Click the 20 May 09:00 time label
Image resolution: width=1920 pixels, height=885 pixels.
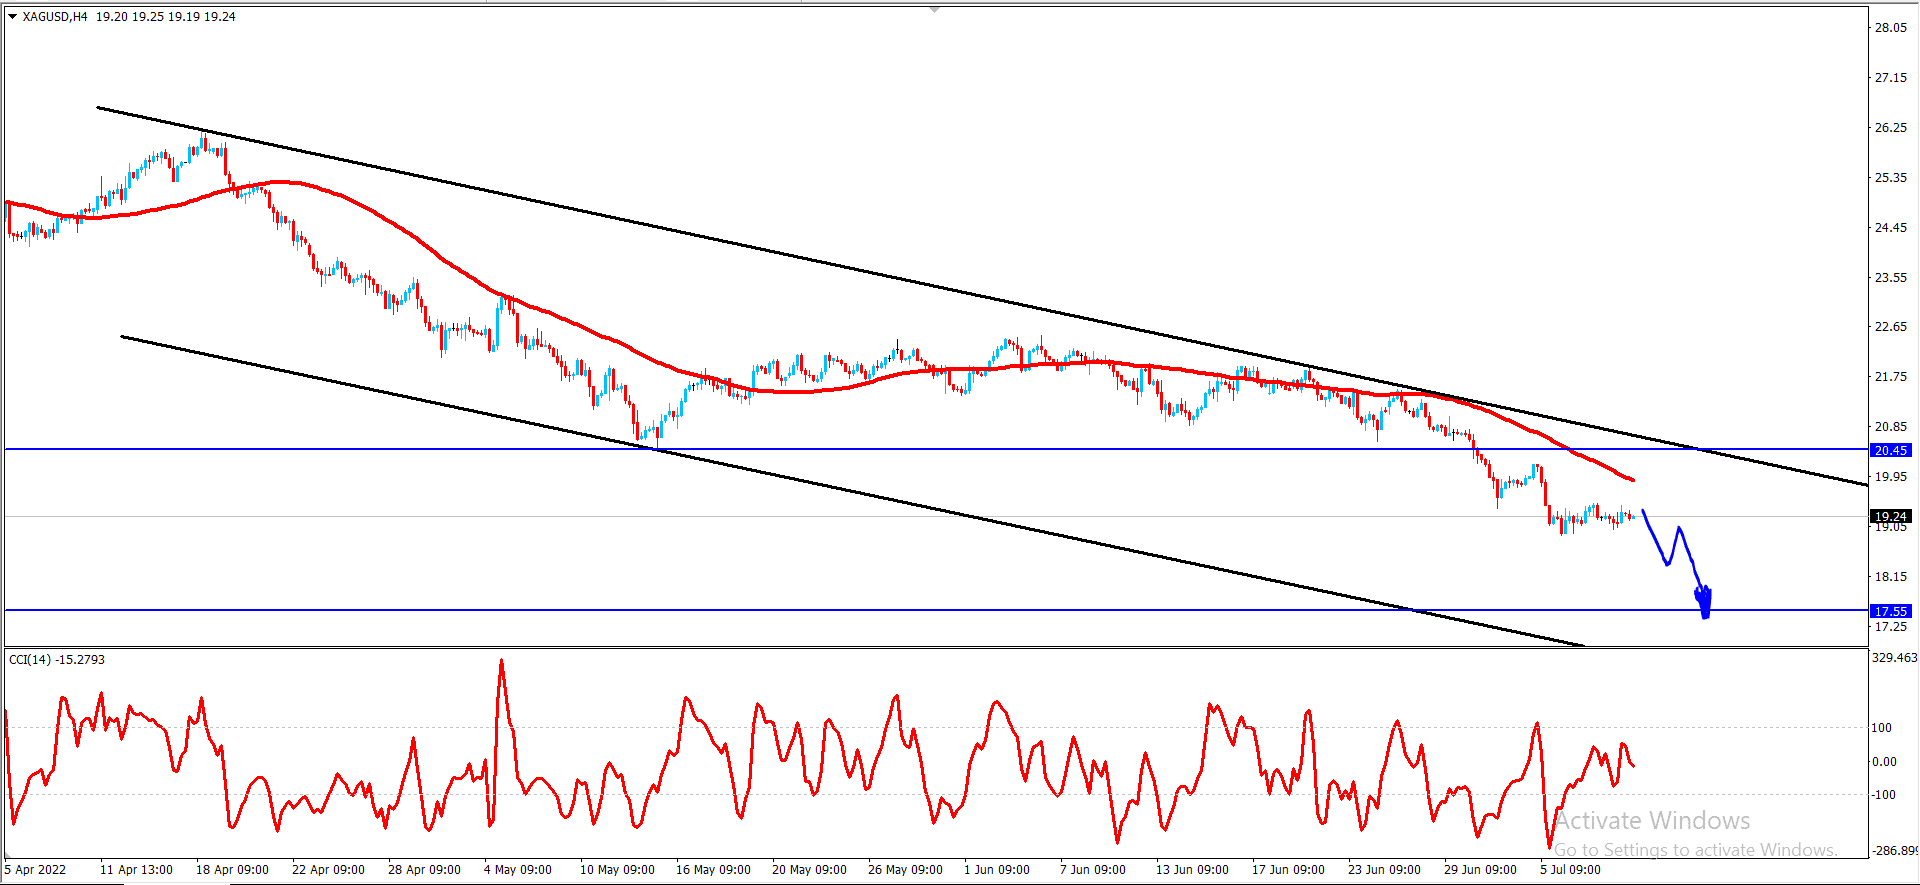click(x=809, y=869)
